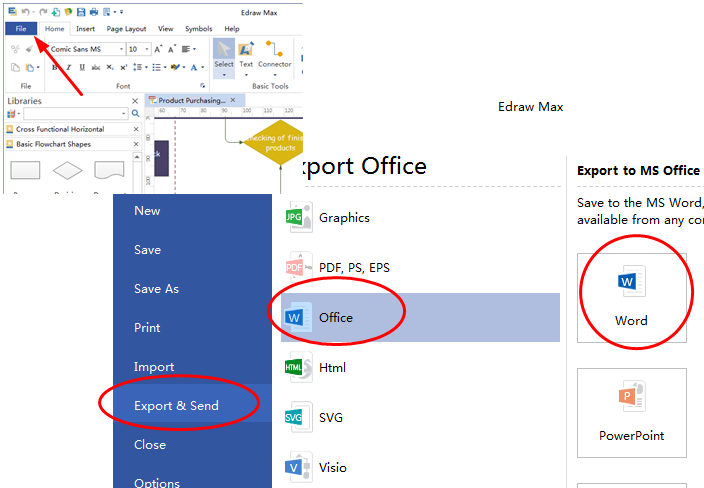The image size is (704, 488).
Task: Toggle Italic text style
Action: [x=69, y=67]
